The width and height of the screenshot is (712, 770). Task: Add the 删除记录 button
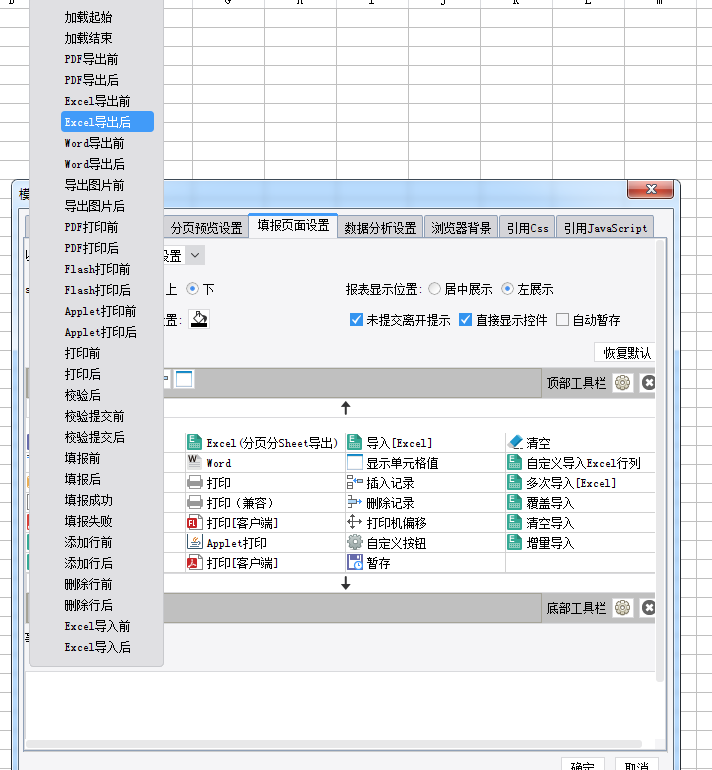point(381,503)
